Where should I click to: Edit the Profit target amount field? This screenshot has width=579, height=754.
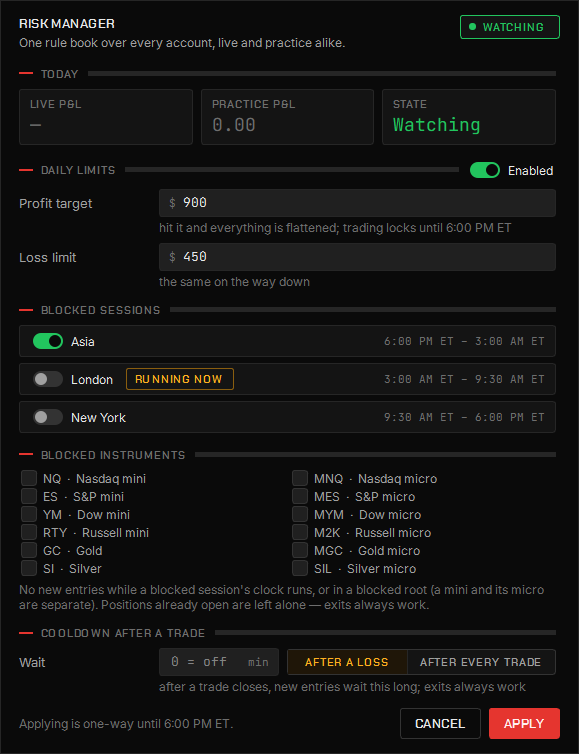(357, 203)
